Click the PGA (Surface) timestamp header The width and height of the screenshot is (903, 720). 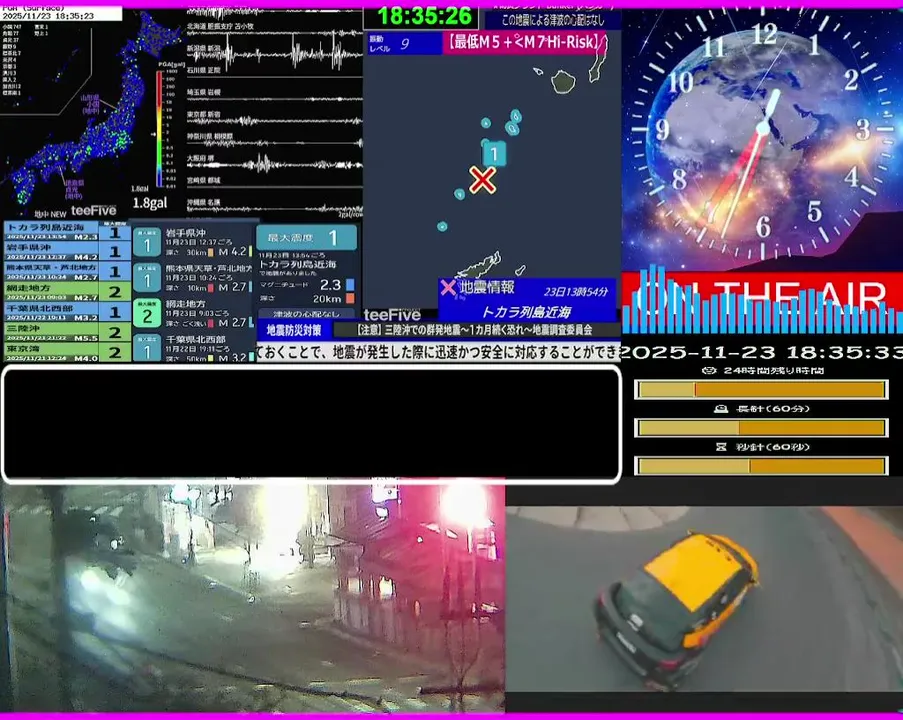61,13
